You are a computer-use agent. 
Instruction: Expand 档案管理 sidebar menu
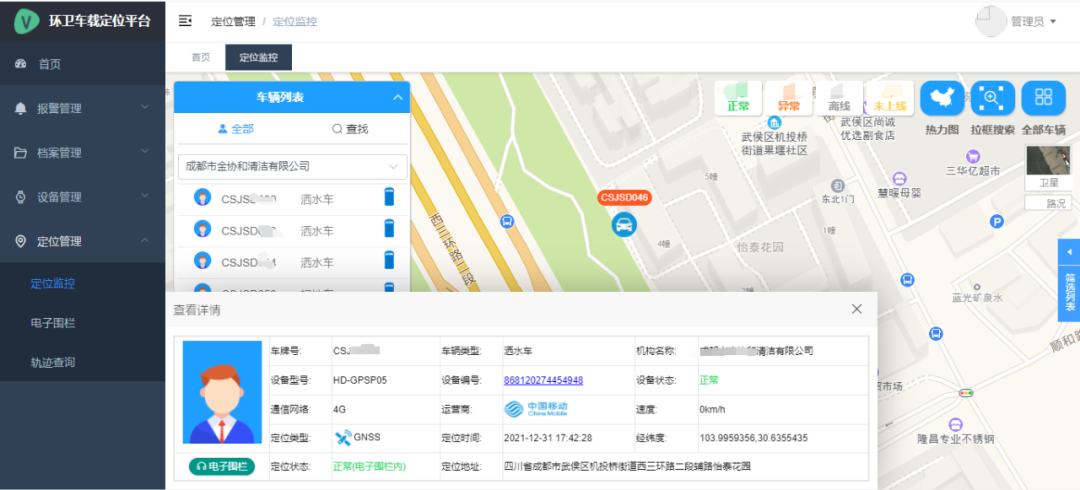83,152
